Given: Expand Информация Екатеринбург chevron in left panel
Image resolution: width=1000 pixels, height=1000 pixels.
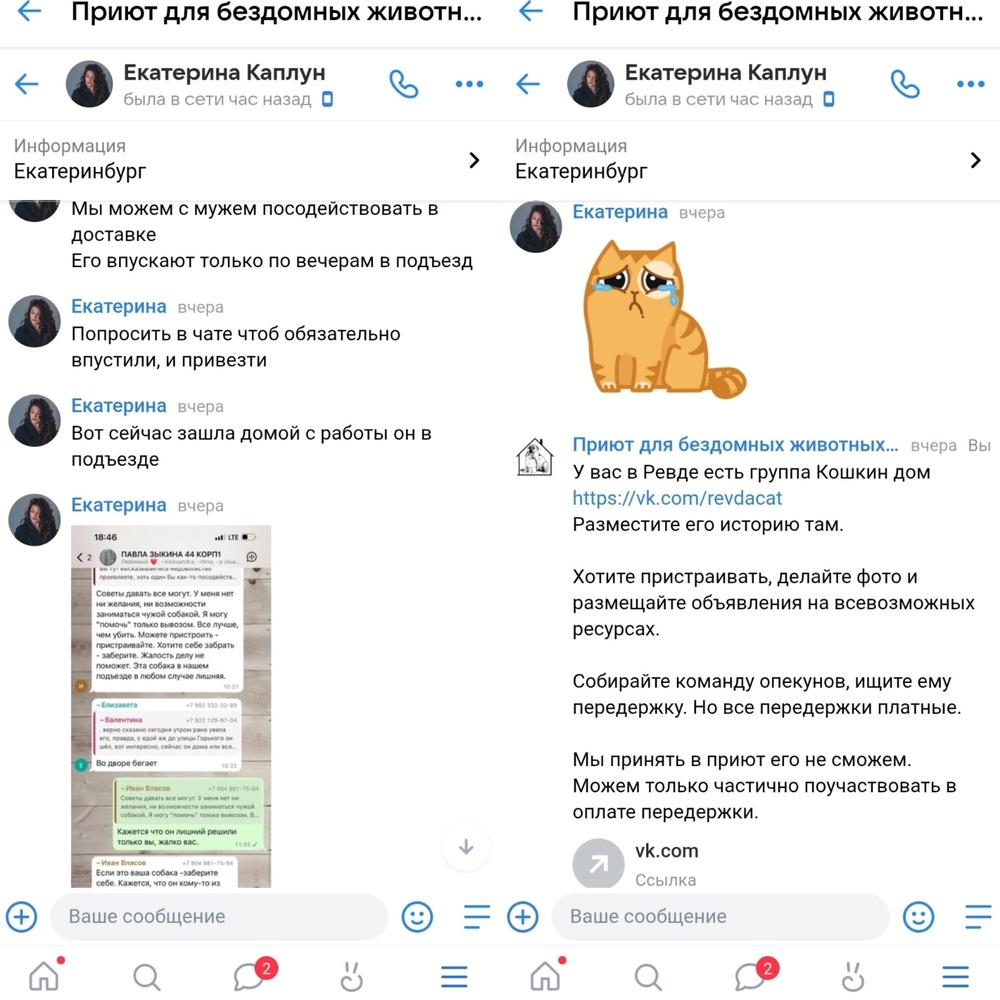Looking at the screenshot, I should tap(474, 160).
